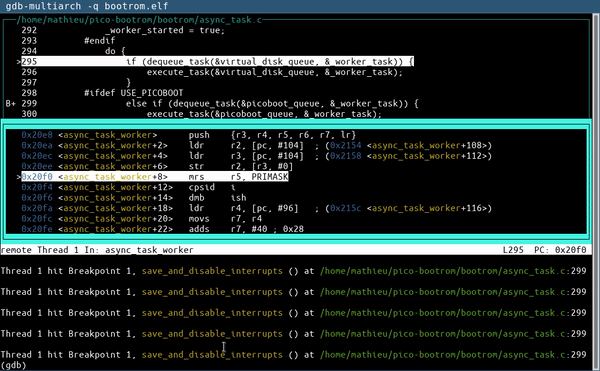Select source line 298 '#ifdef USE_PICOBOOT'
This screenshot has width=600, height=371.
pos(102,93)
